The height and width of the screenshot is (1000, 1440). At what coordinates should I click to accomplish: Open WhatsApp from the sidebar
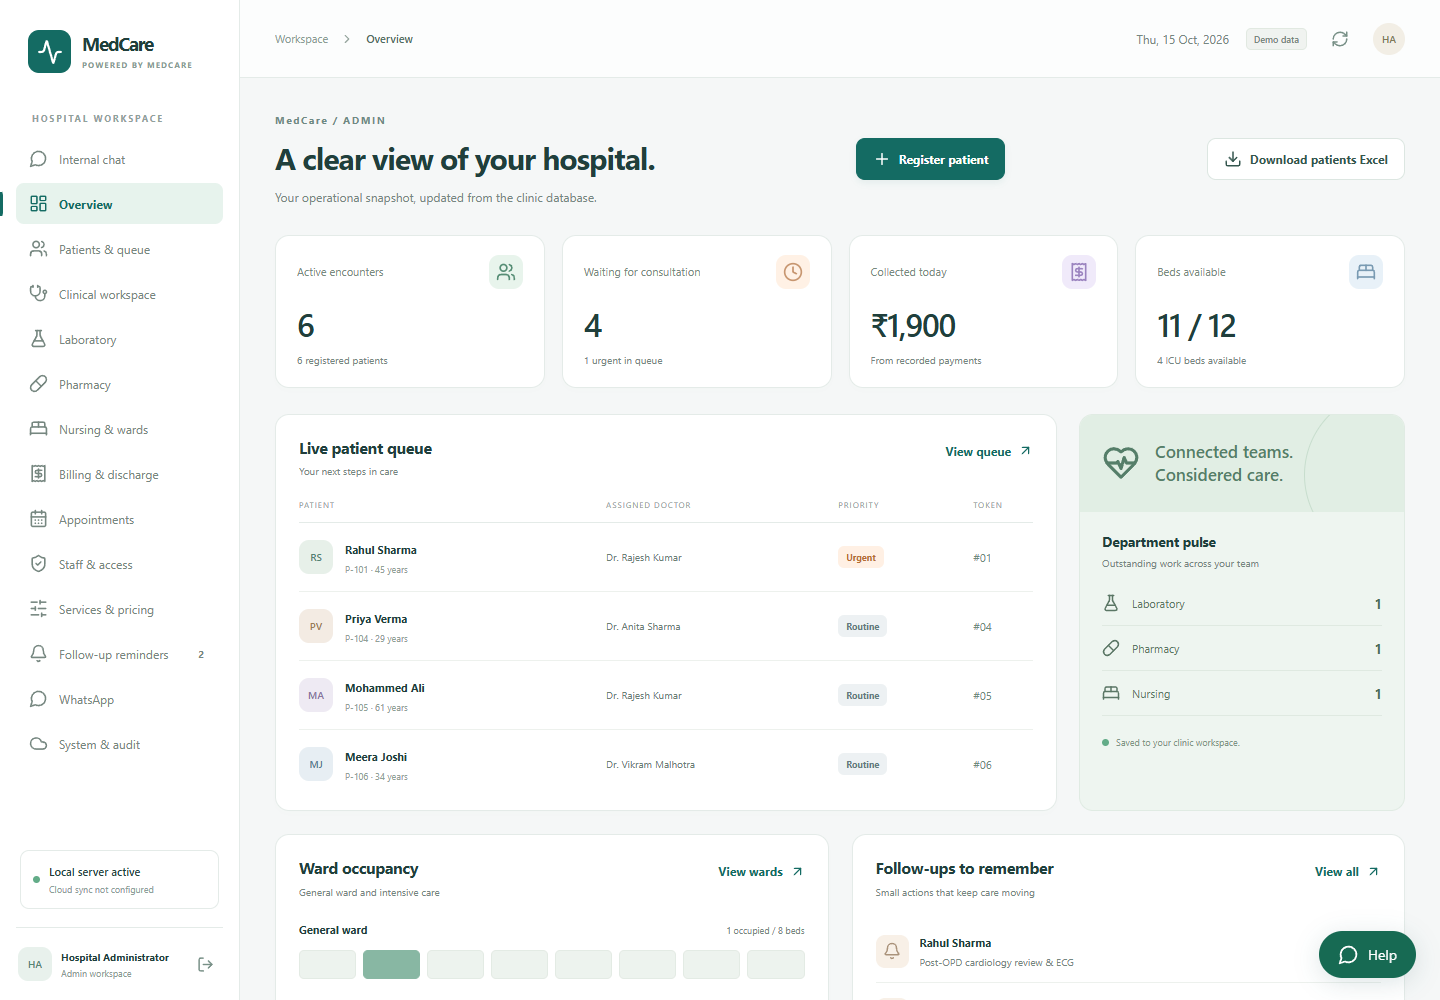point(119,699)
